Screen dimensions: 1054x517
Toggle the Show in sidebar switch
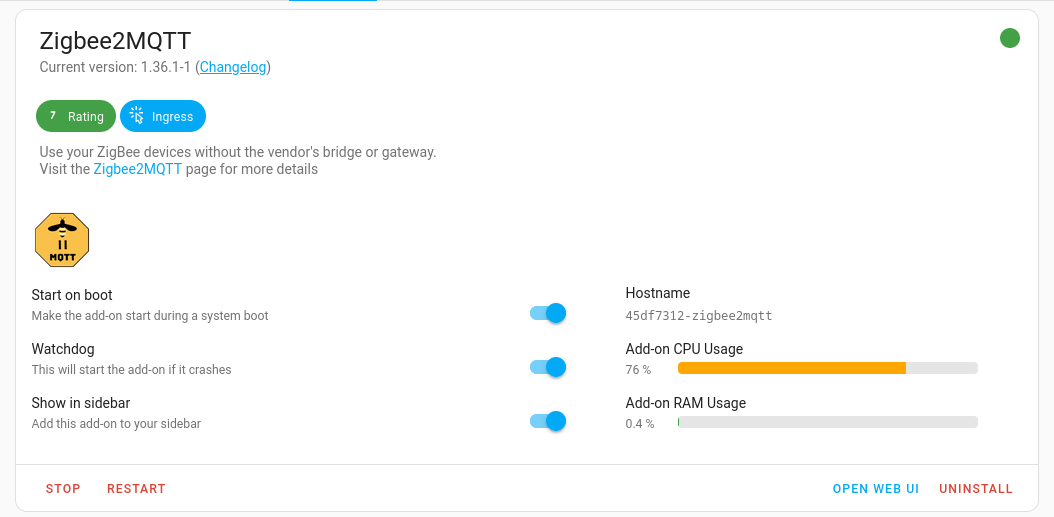[548, 421]
